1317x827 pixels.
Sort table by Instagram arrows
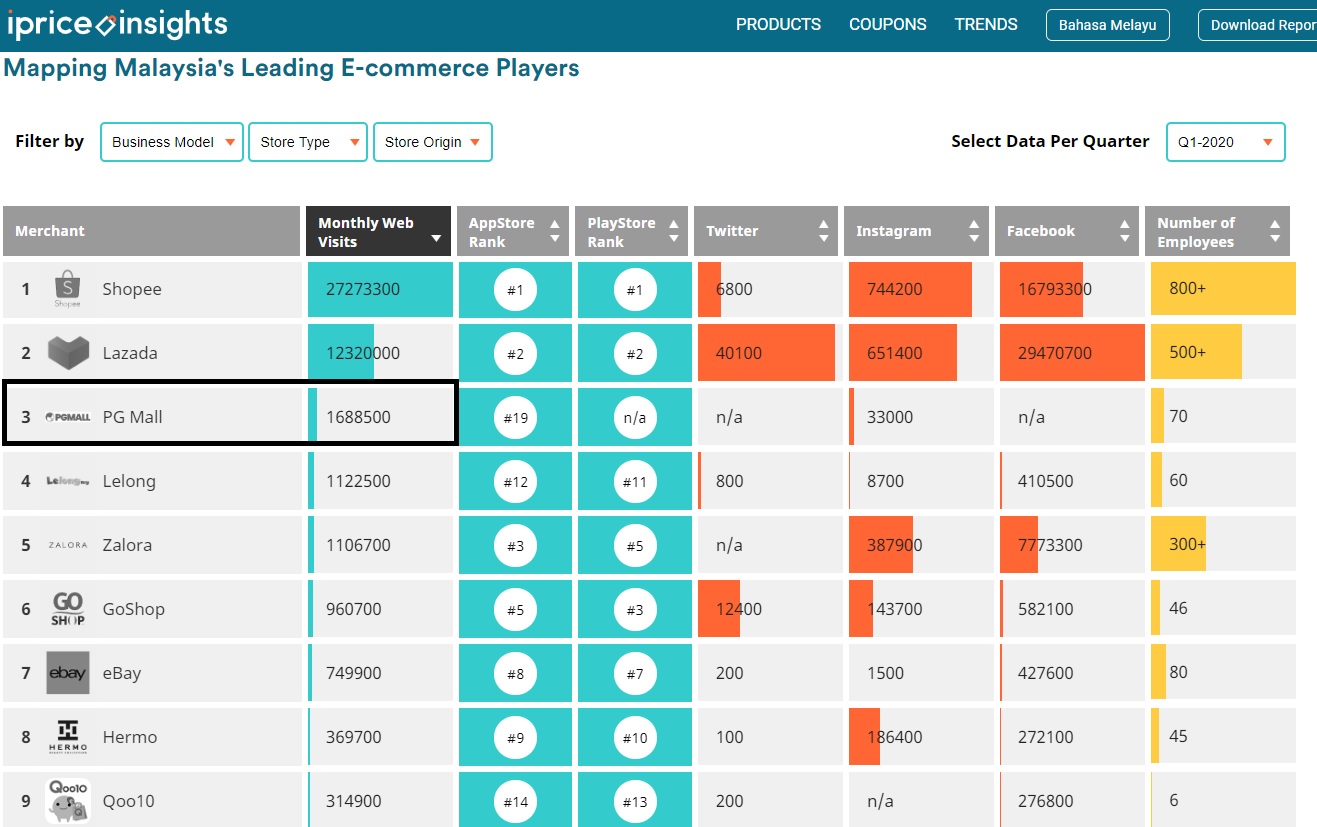click(974, 232)
